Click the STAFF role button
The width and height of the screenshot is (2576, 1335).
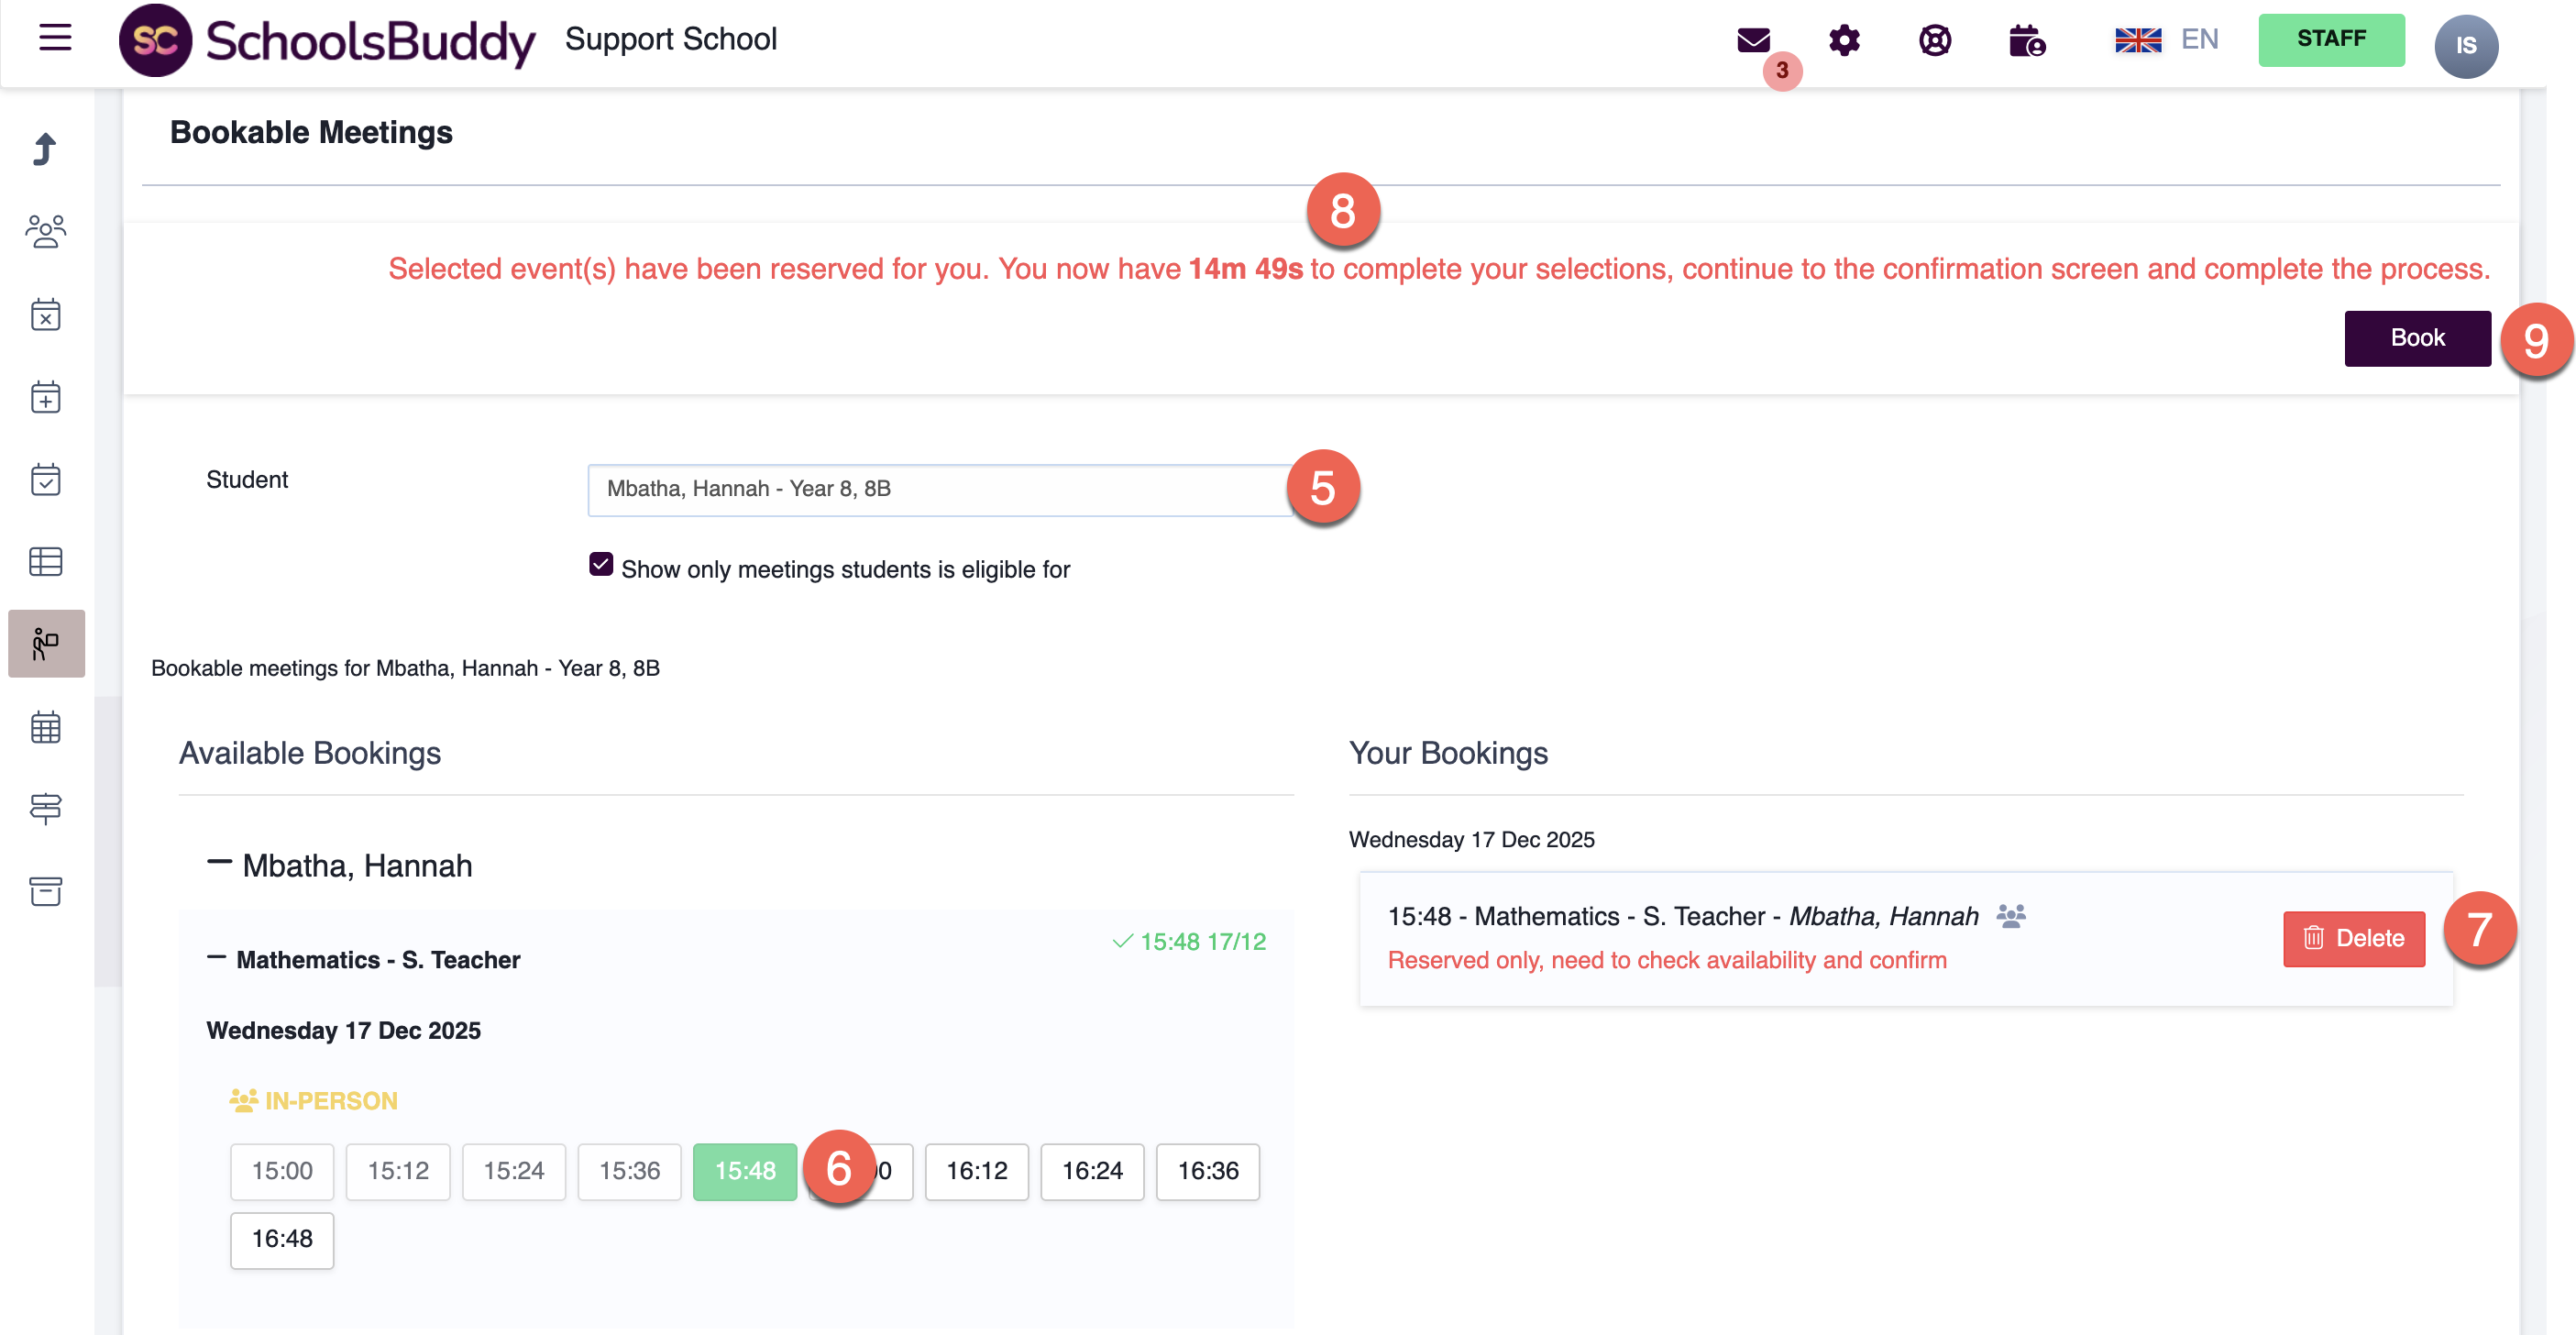[x=2330, y=40]
